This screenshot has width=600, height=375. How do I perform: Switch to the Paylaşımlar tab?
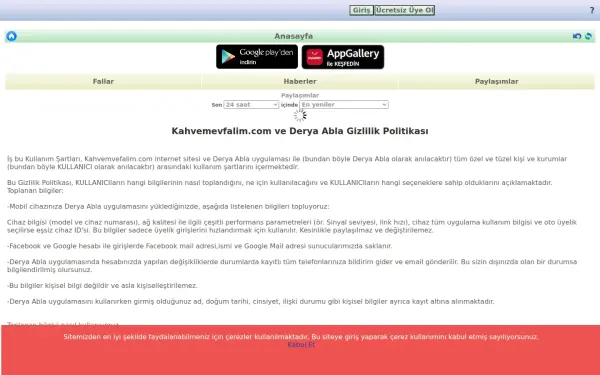(496, 82)
